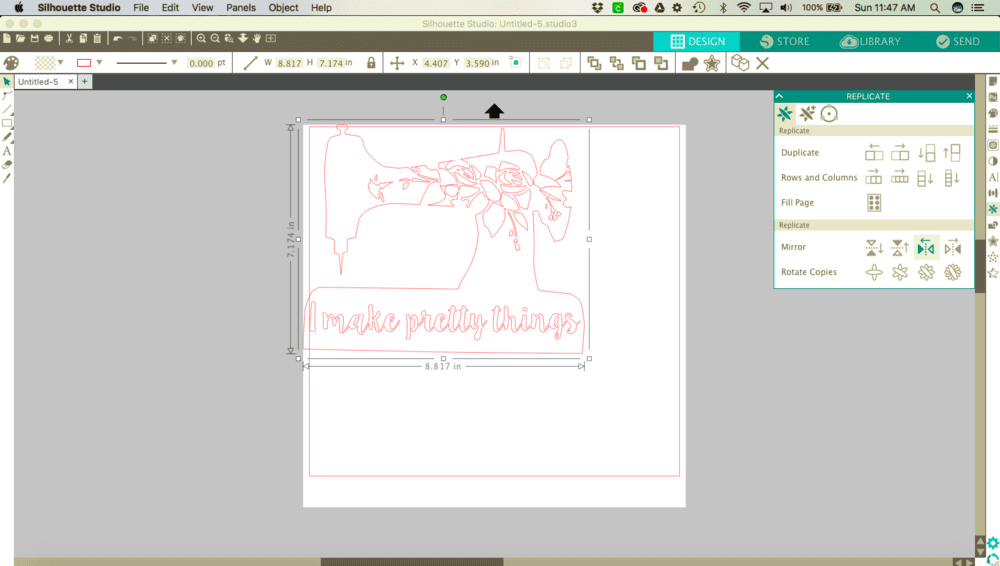Image resolution: width=1000 pixels, height=566 pixels.
Task: Switch to the Library tab
Action: click(870, 41)
